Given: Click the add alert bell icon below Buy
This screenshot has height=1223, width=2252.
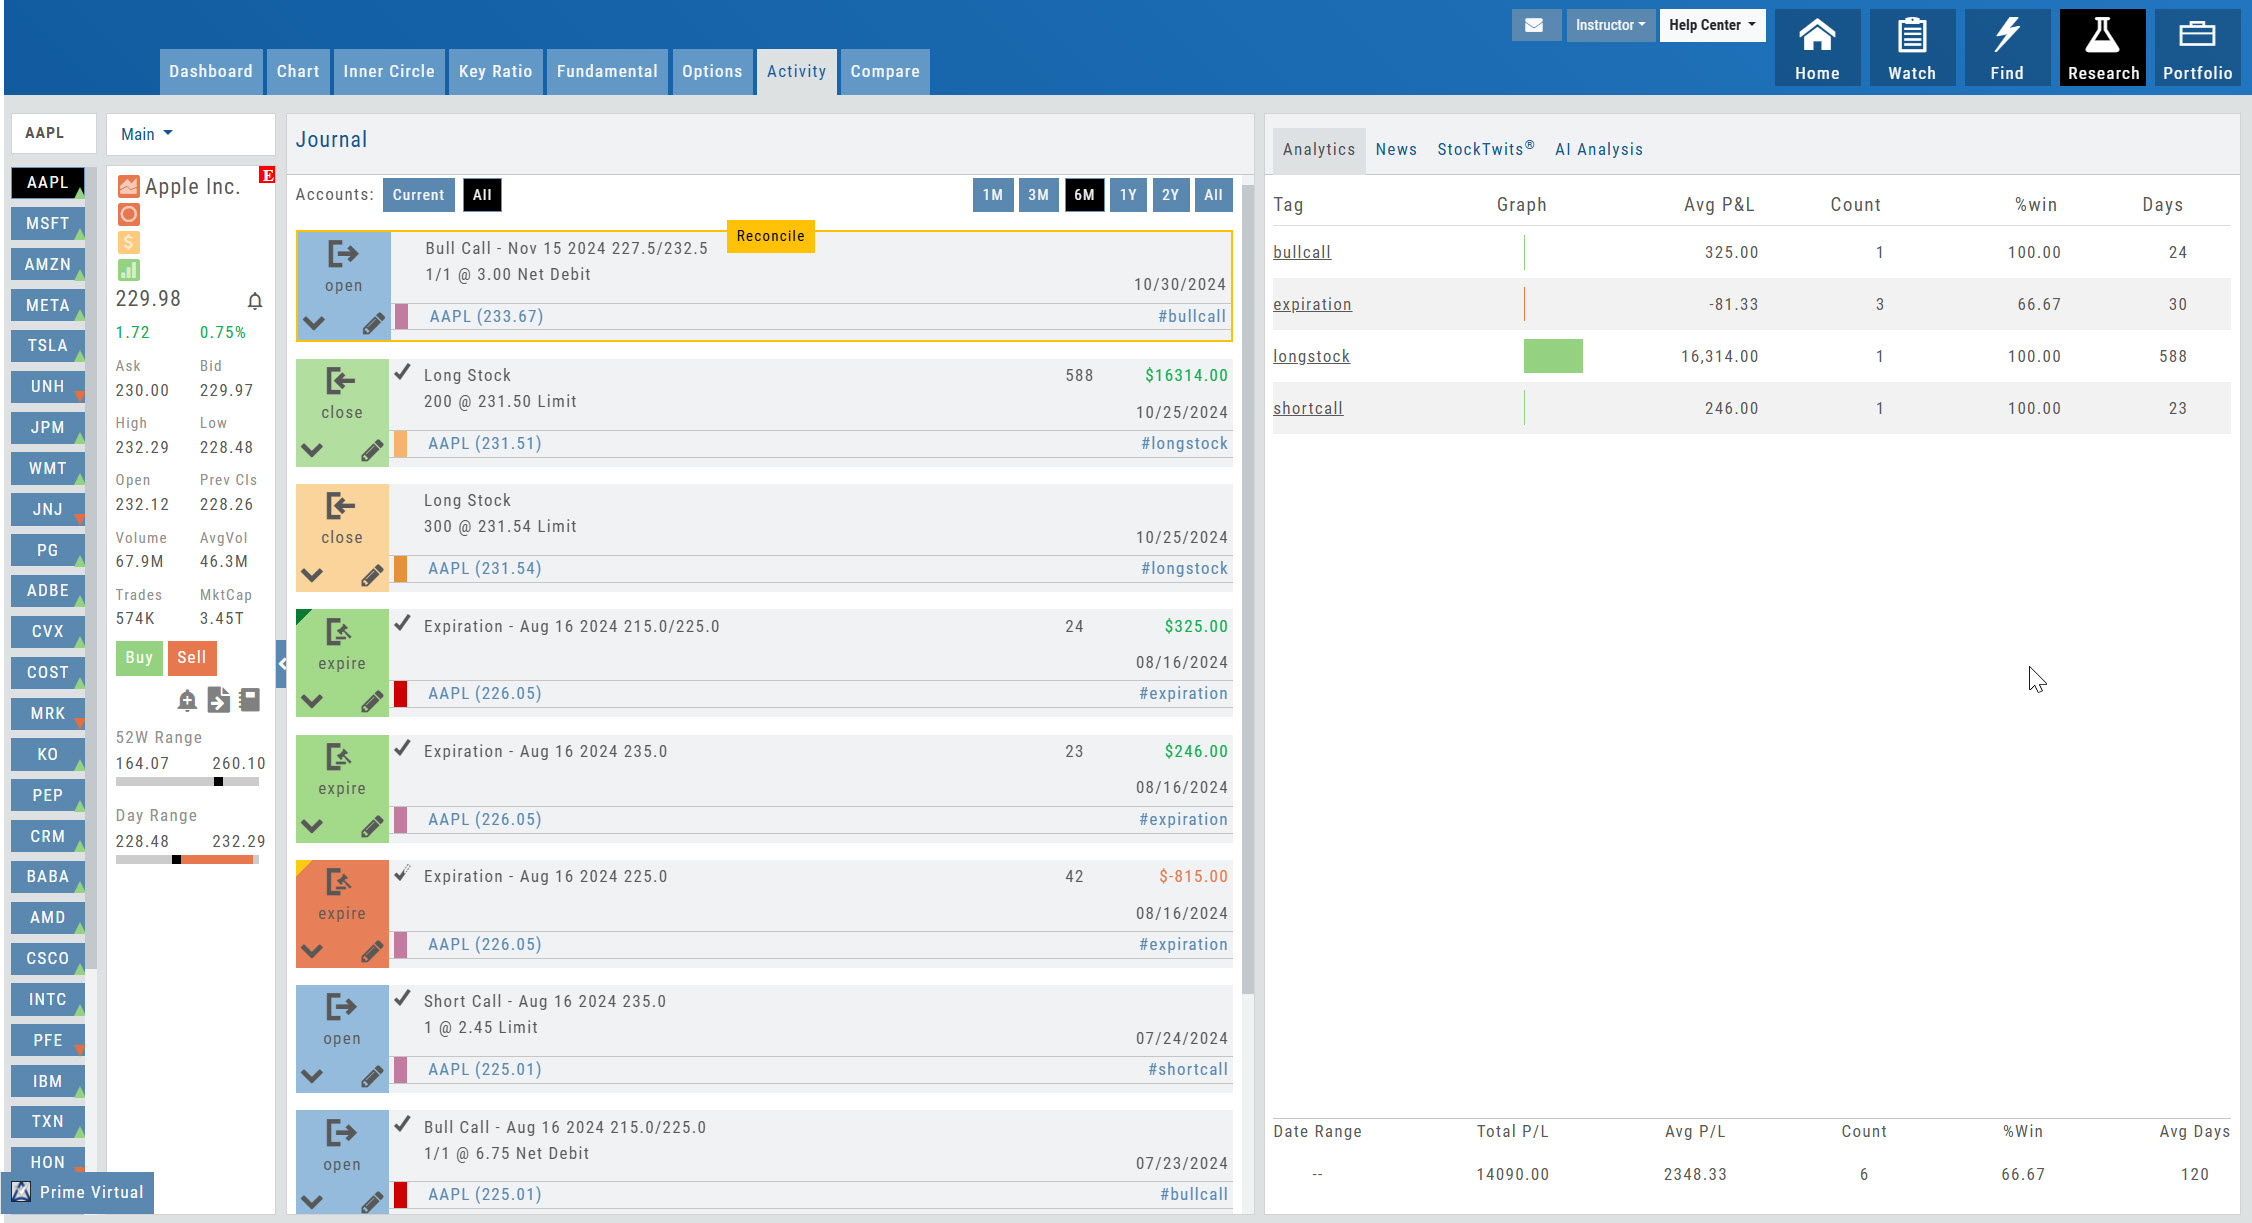Looking at the screenshot, I should (x=187, y=700).
